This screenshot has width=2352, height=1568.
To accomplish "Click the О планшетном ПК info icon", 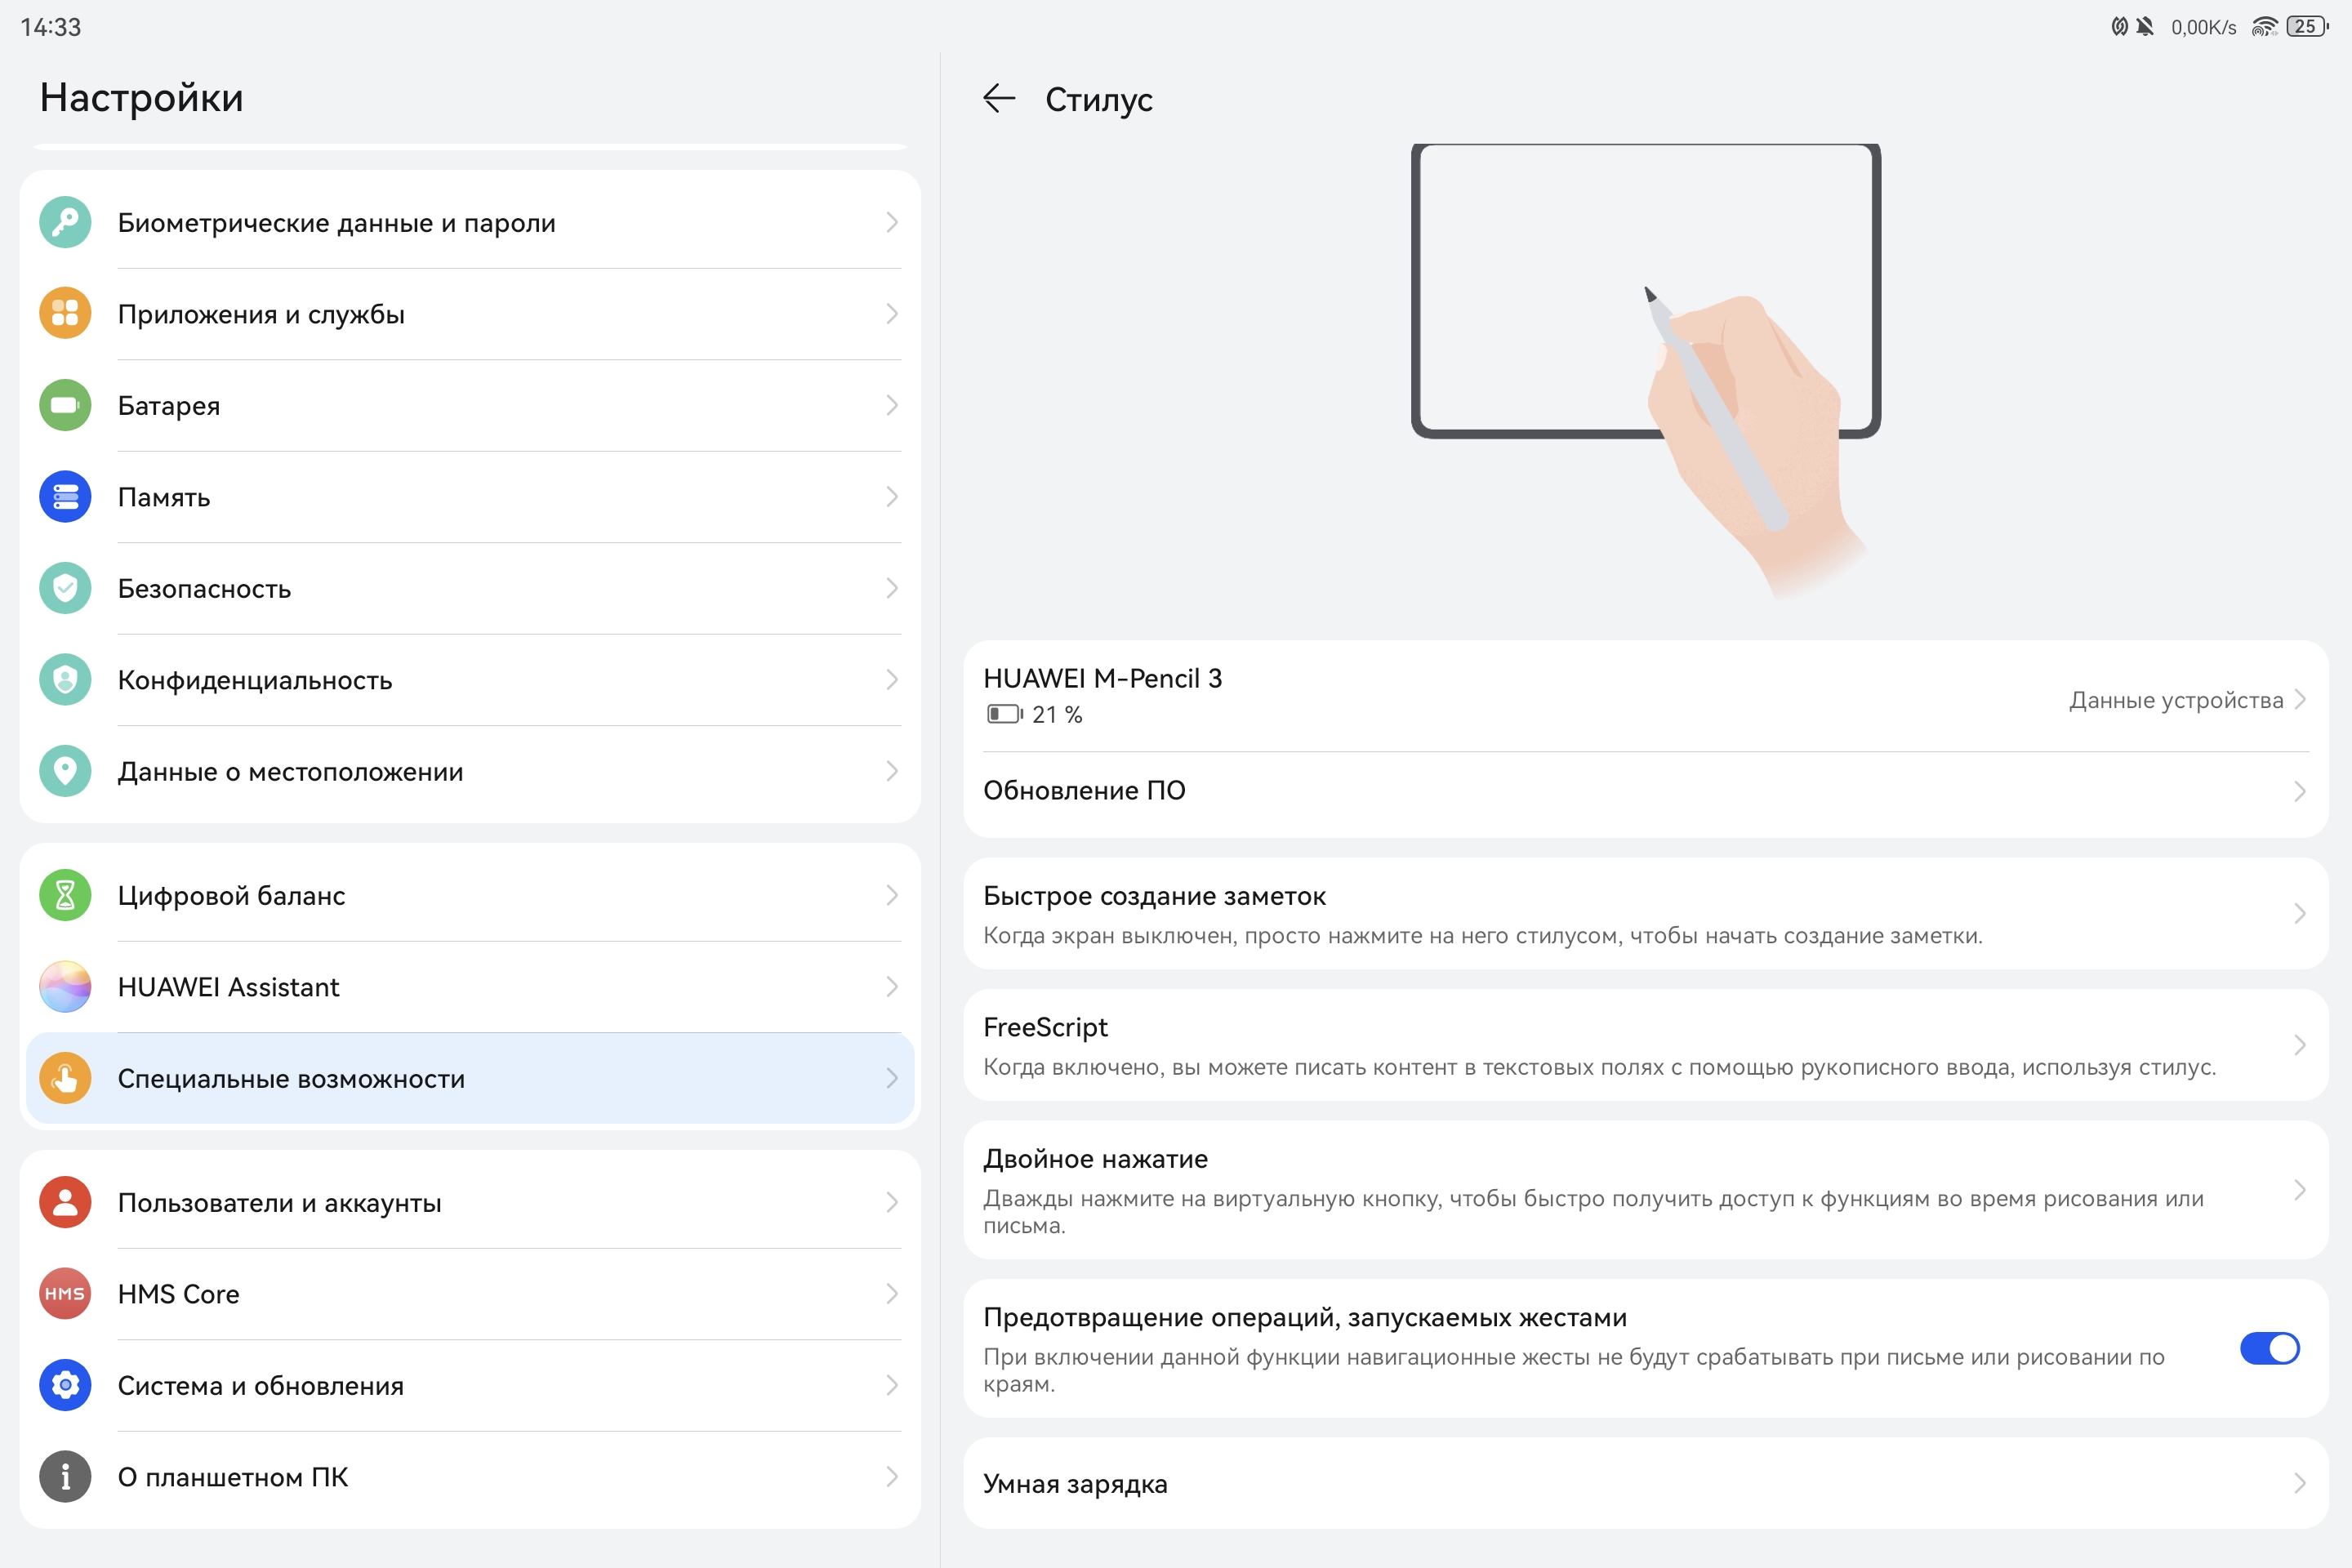I will [x=65, y=1476].
